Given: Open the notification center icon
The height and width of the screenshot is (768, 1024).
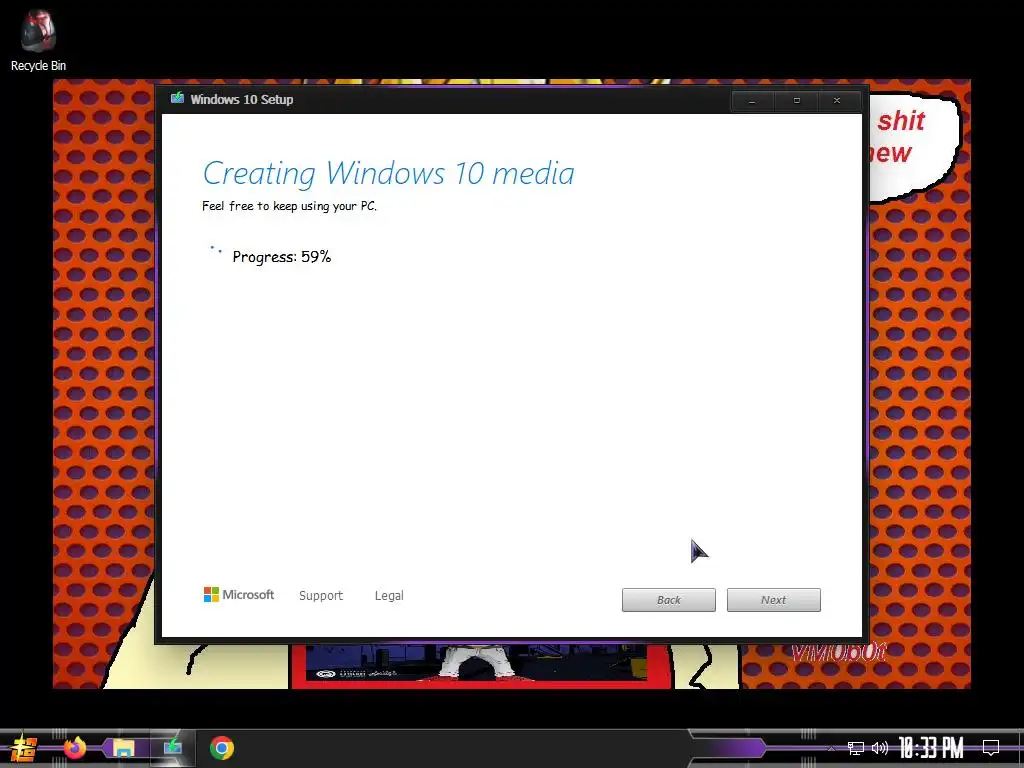Looking at the screenshot, I should 991,747.
